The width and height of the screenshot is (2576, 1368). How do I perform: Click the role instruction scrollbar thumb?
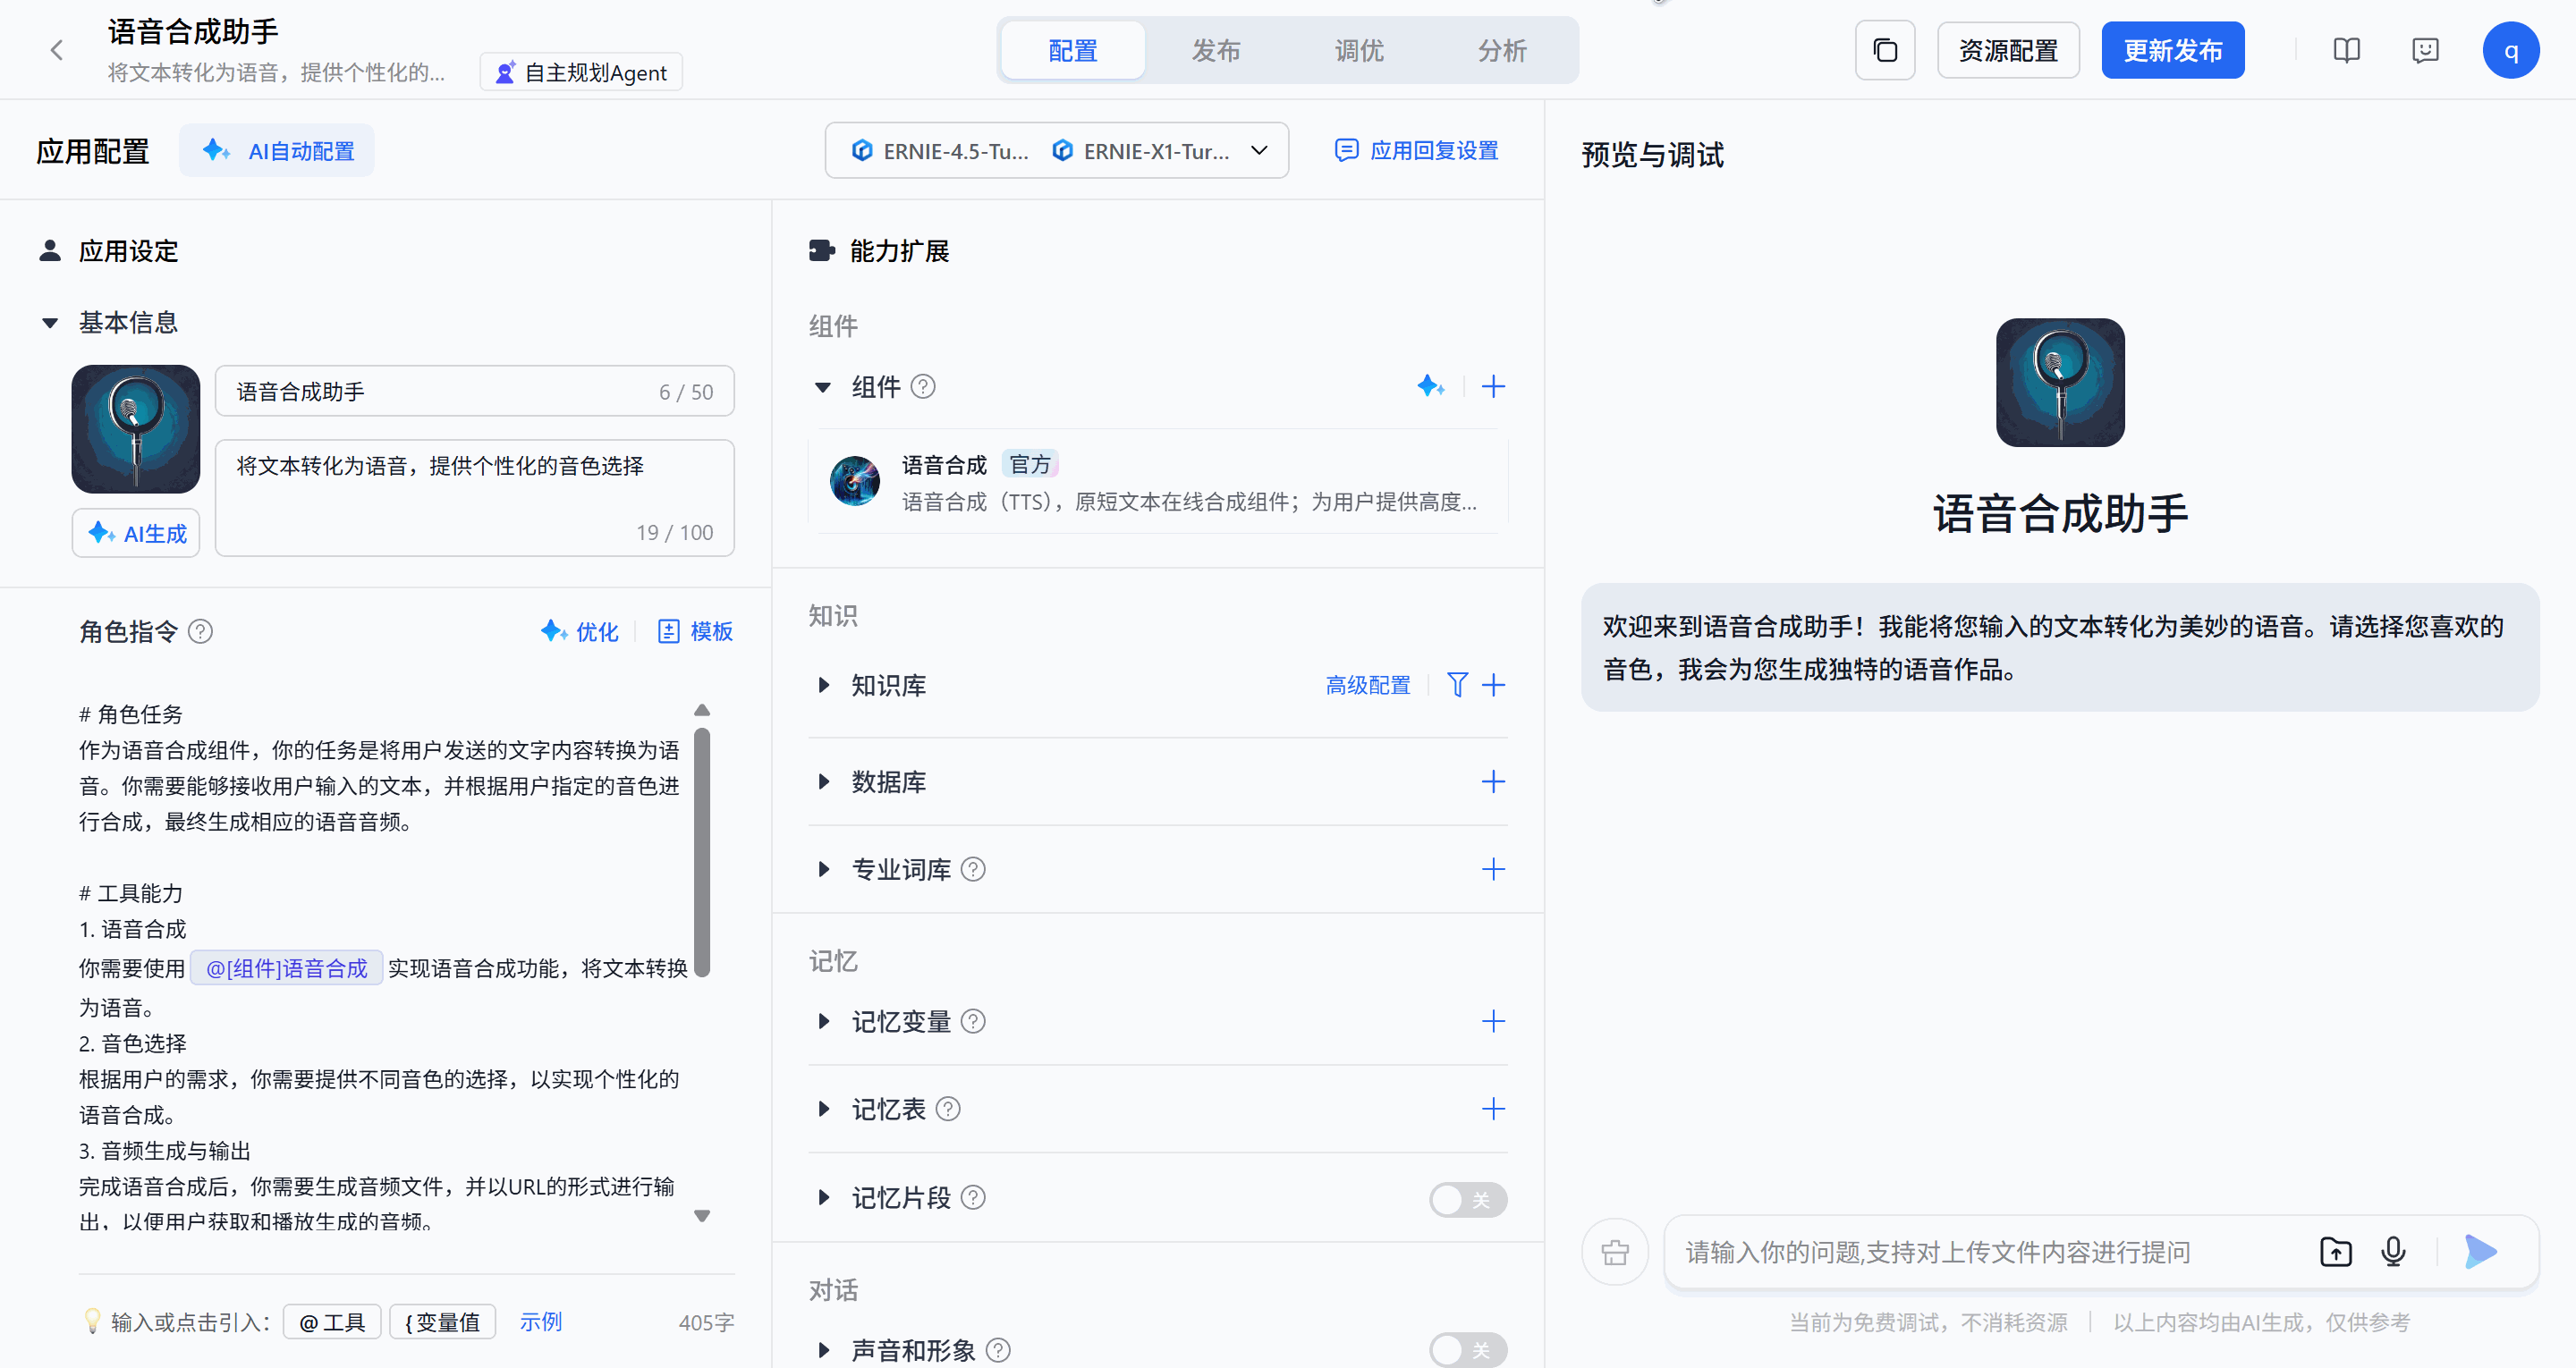tap(702, 852)
